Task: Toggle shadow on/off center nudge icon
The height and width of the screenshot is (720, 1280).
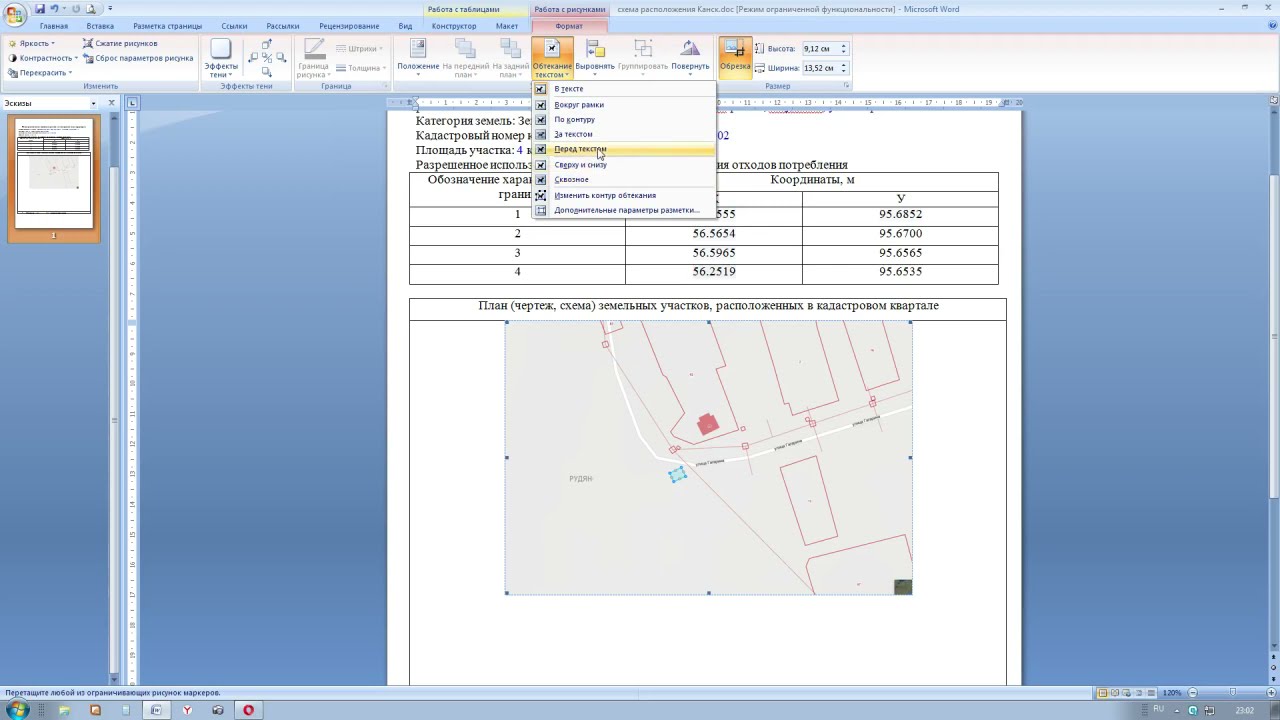Action: [267, 58]
